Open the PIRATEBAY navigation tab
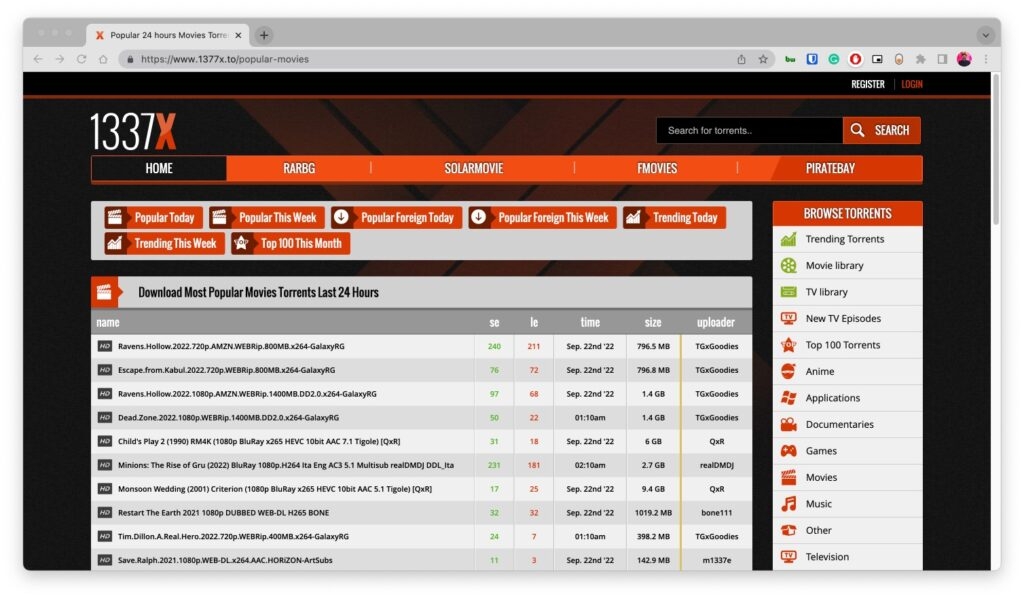1024x599 pixels. pyautogui.click(x=830, y=168)
